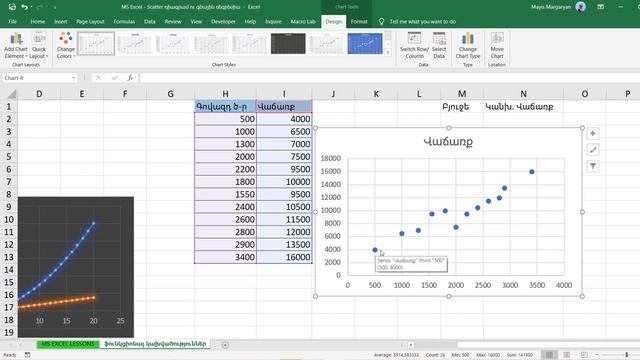
Task: Open the Name Box dropdown arrow
Action: (73, 78)
